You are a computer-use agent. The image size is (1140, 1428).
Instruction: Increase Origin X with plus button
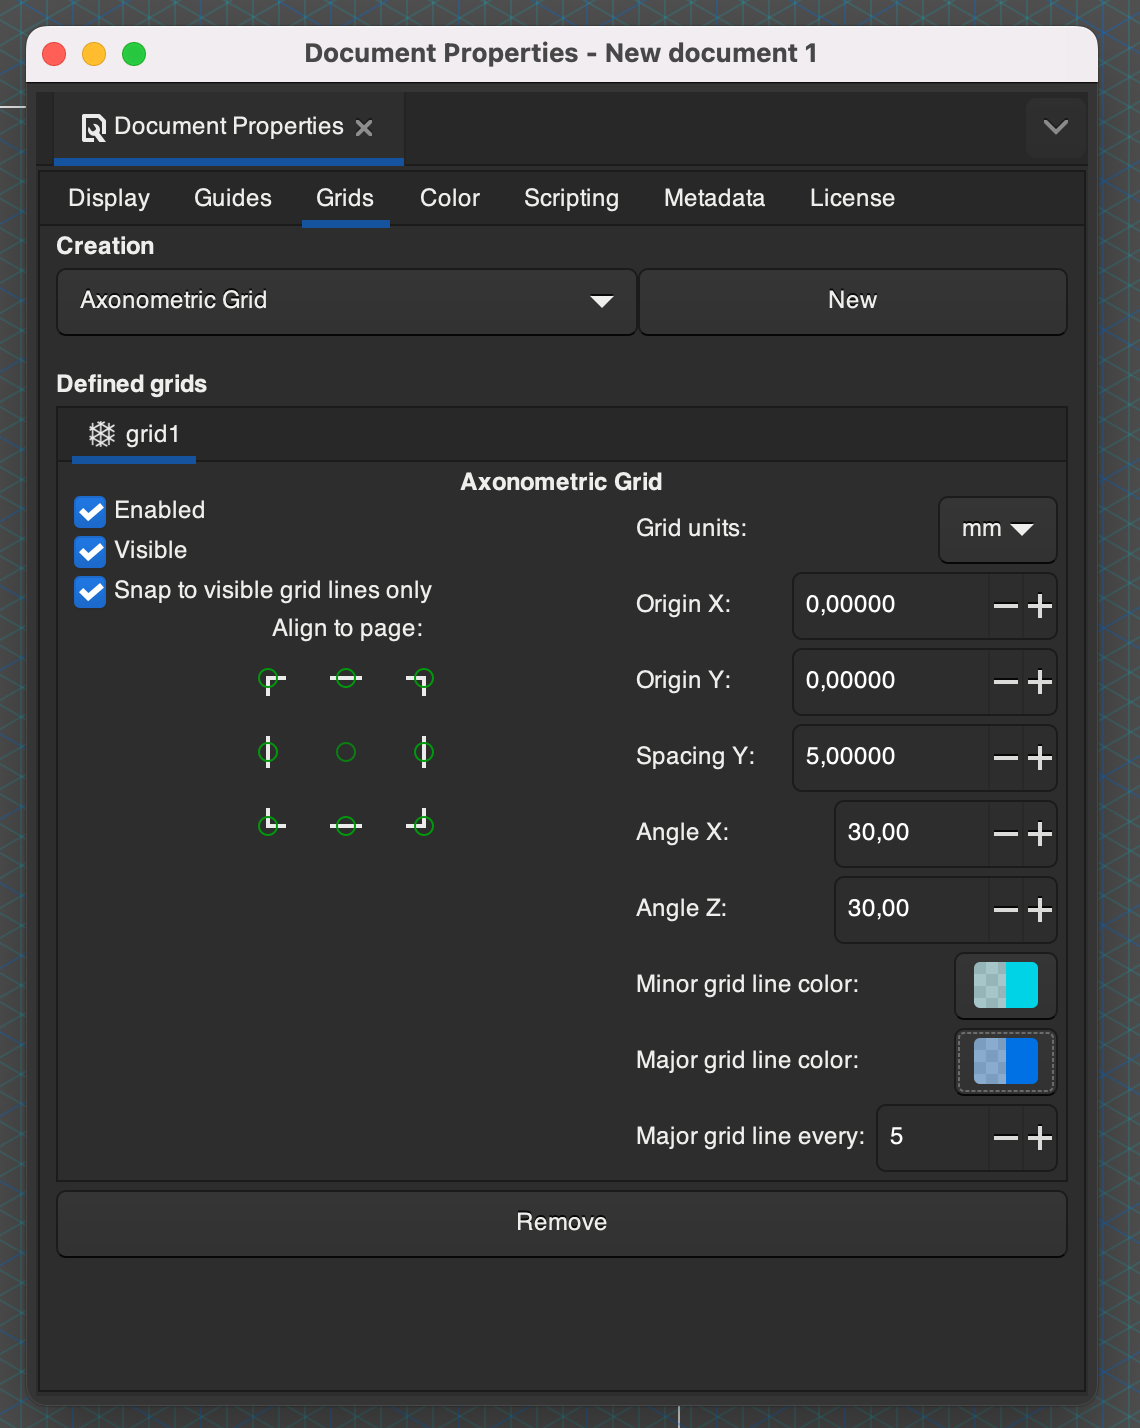(x=1040, y=606)
